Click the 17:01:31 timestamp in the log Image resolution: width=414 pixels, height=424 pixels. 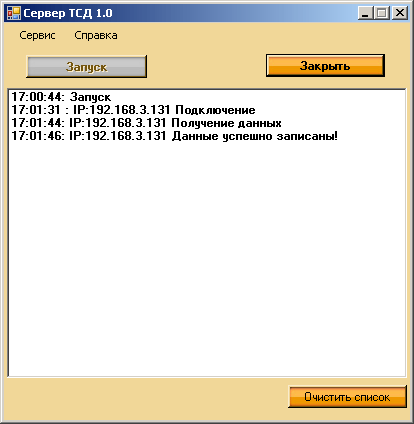[36, 110]
